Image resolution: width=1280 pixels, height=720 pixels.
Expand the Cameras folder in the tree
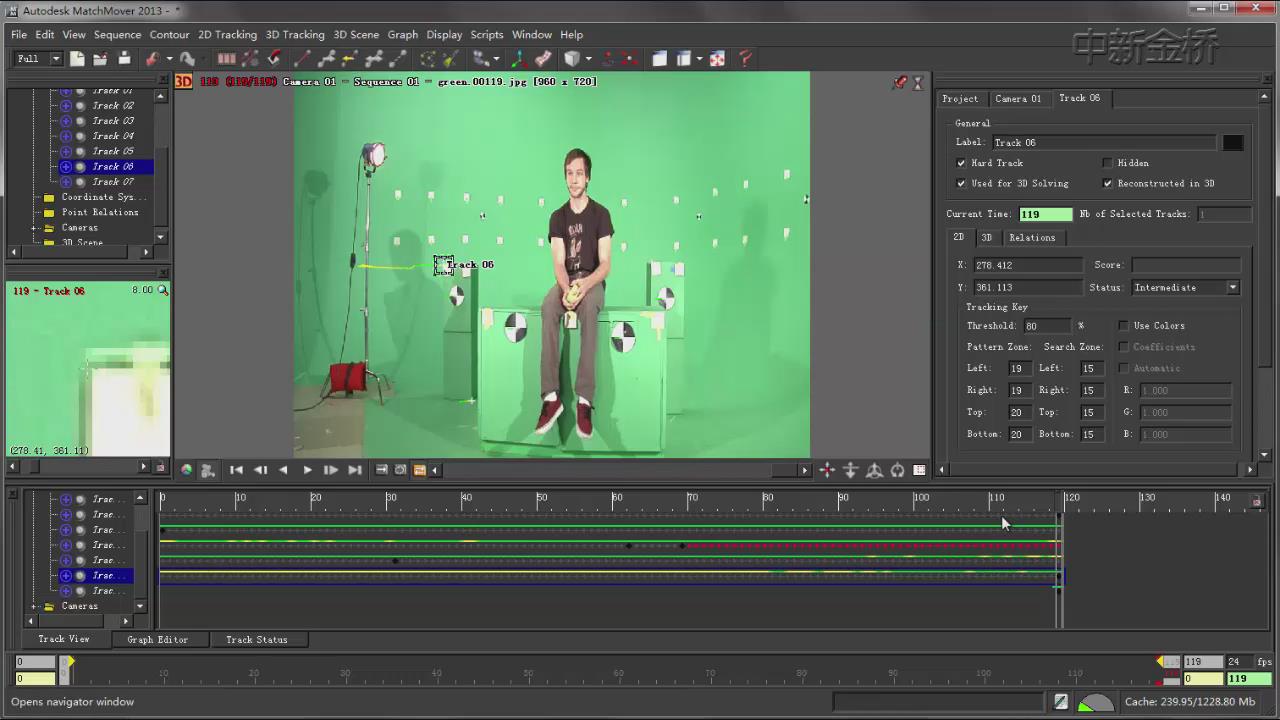(35, 228)
